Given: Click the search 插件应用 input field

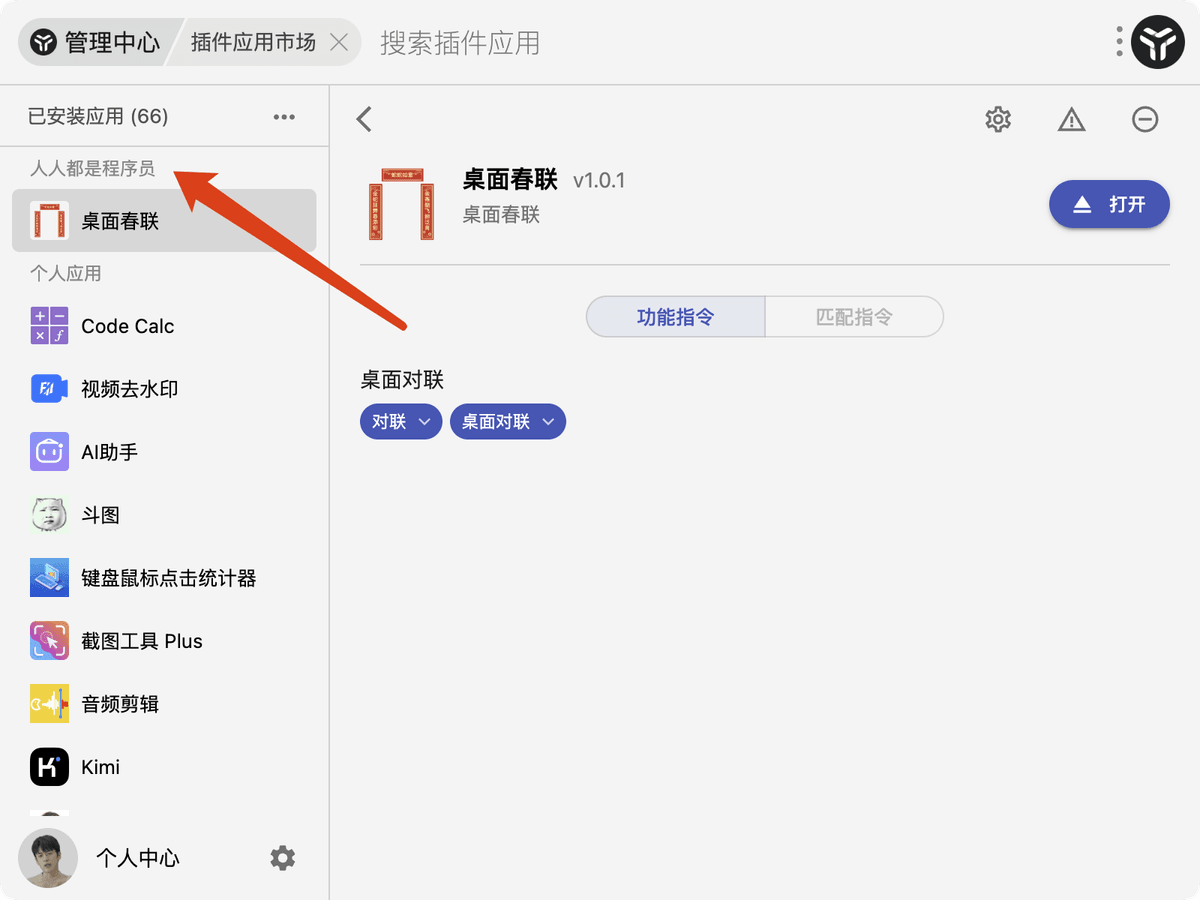Looking at the screenshot, I should (459, 42).
